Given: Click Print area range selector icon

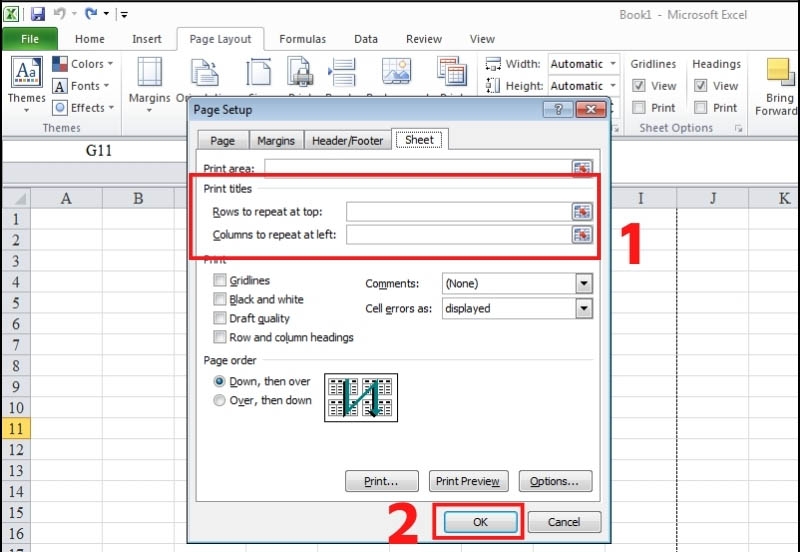Looking at the screenshot, I should coord(582,168).
